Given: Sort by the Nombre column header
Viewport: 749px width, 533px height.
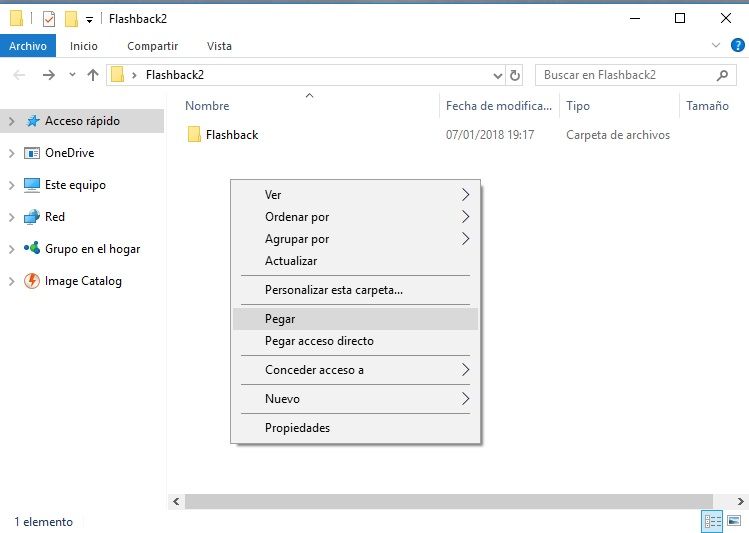Looking at the screenshot, I should 207,106.
